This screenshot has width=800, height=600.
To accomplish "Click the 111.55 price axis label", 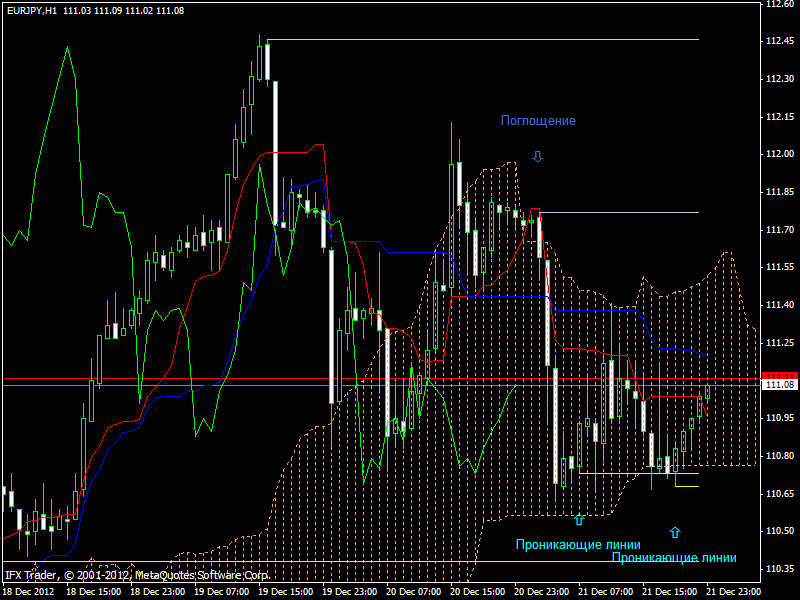I will 779,267.
